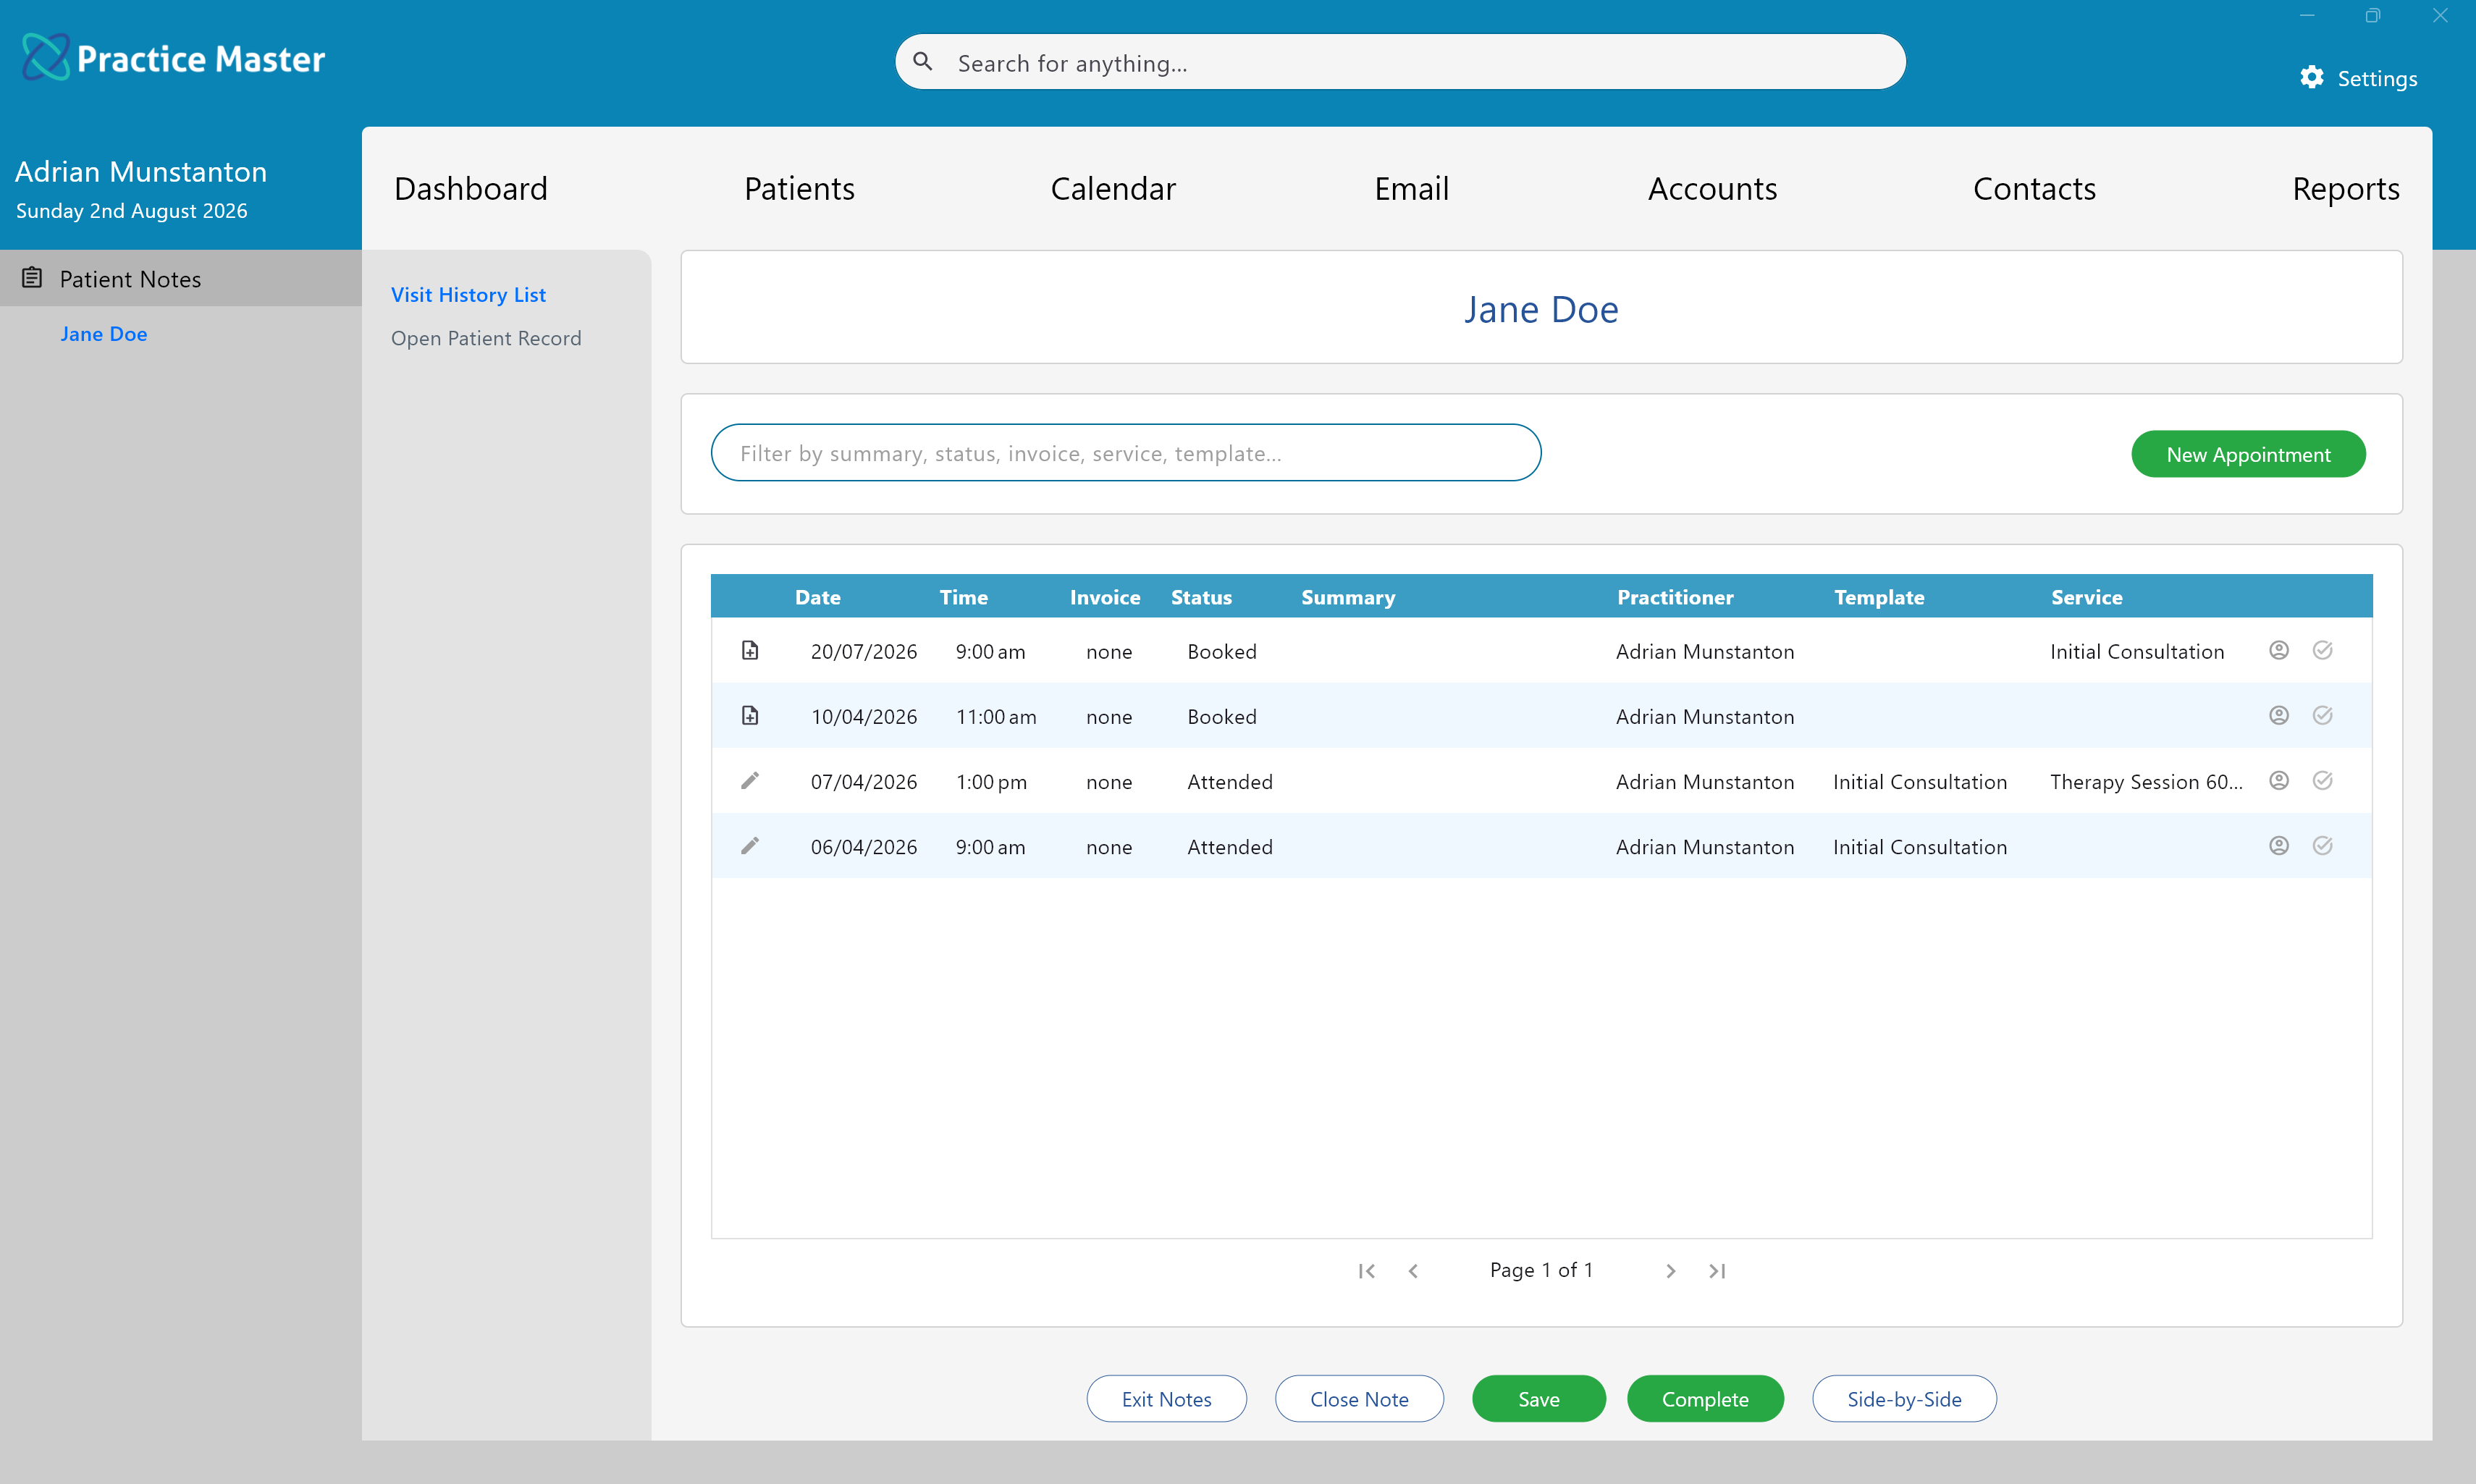Click the filter by summary input field

point(1126,453)
